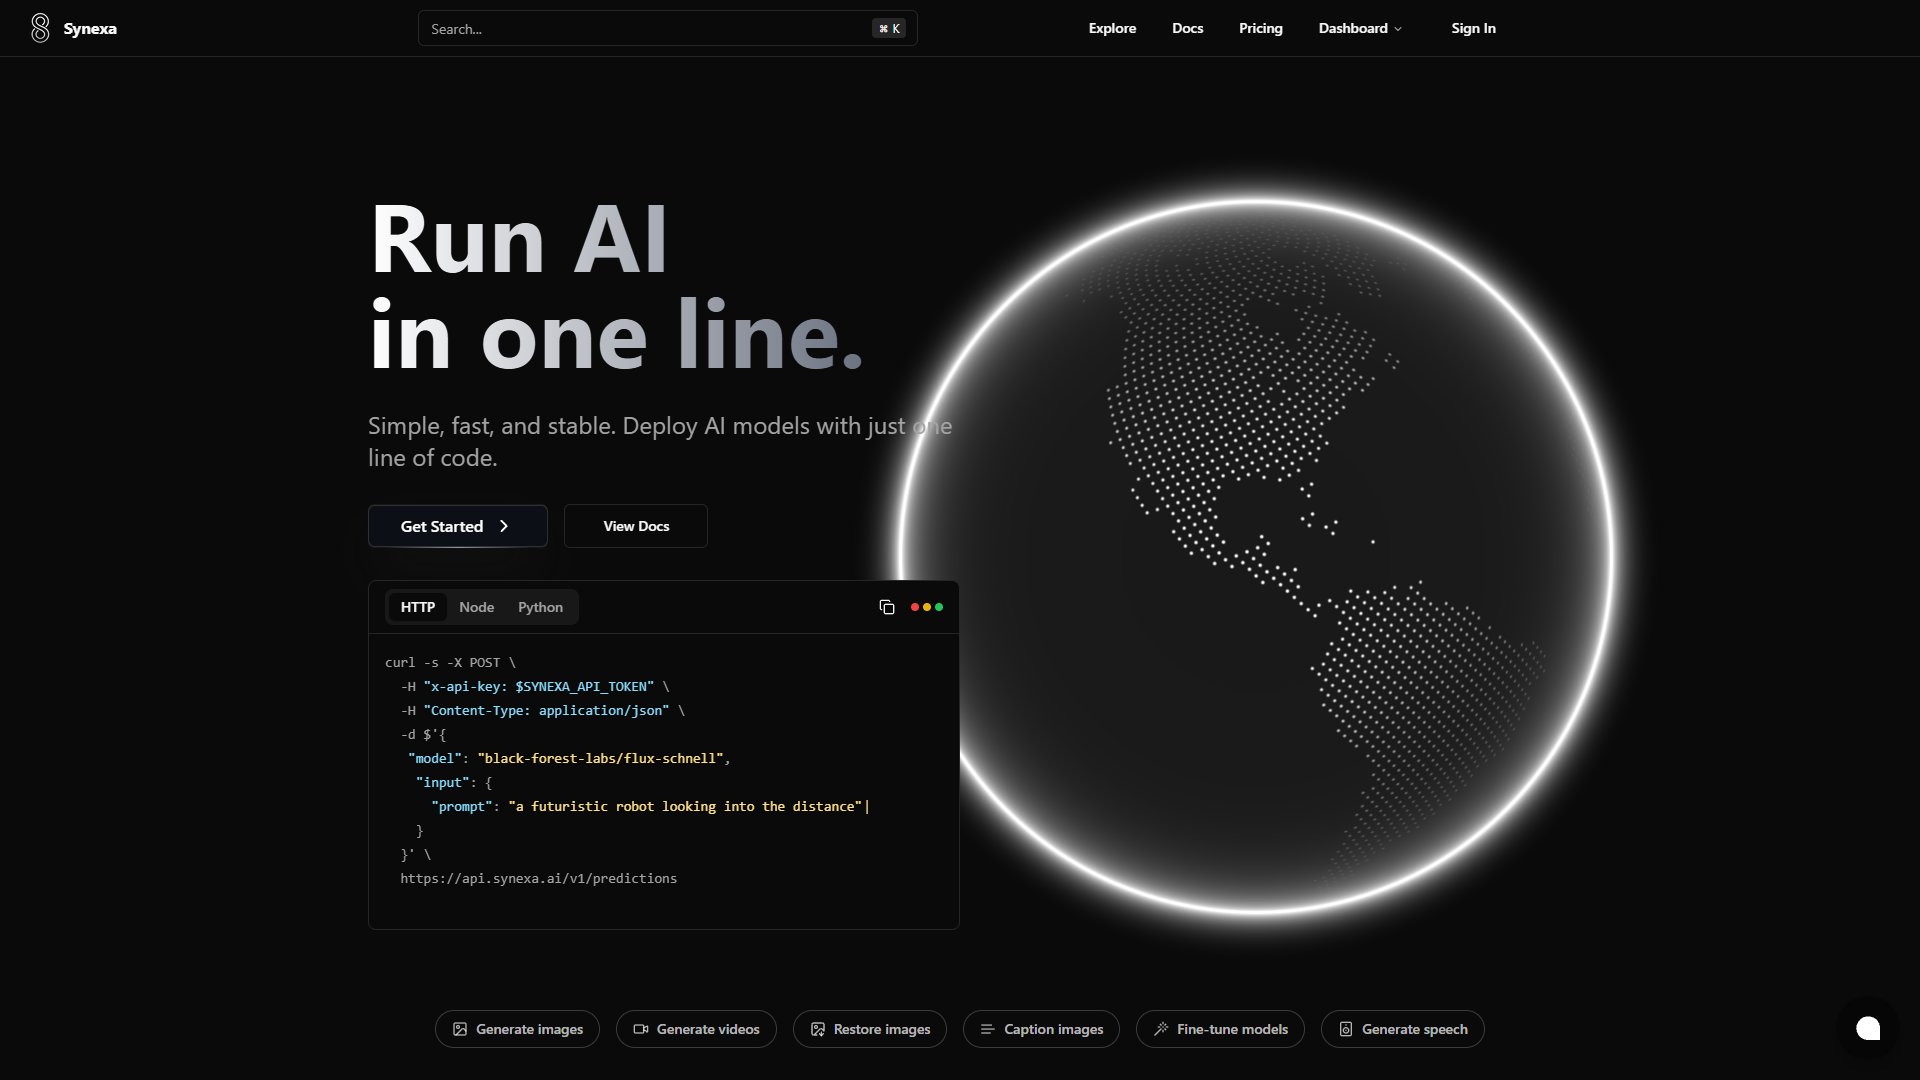
Task: Click the $SYNEXA_API_TOKEN header line
Action: tap(535, 686)
